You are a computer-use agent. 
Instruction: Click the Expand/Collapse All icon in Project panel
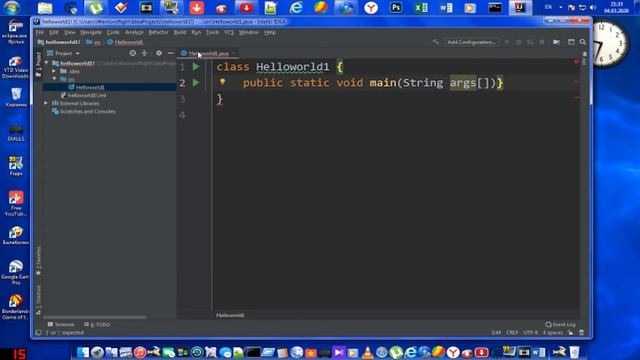click(144, 53)
